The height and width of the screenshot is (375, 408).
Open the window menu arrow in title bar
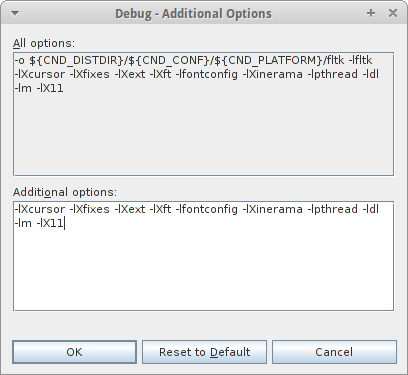tap(15, 13)
